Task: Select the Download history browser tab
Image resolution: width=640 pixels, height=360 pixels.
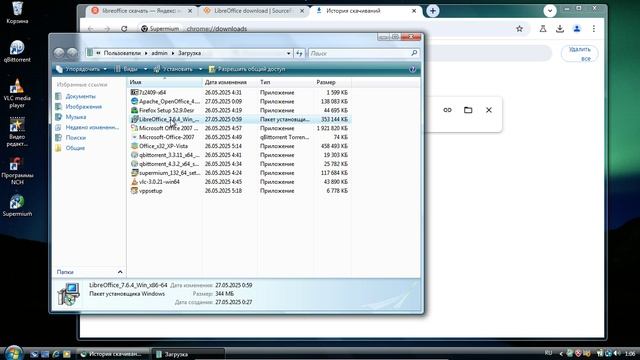Action: (x=365, y=11)
